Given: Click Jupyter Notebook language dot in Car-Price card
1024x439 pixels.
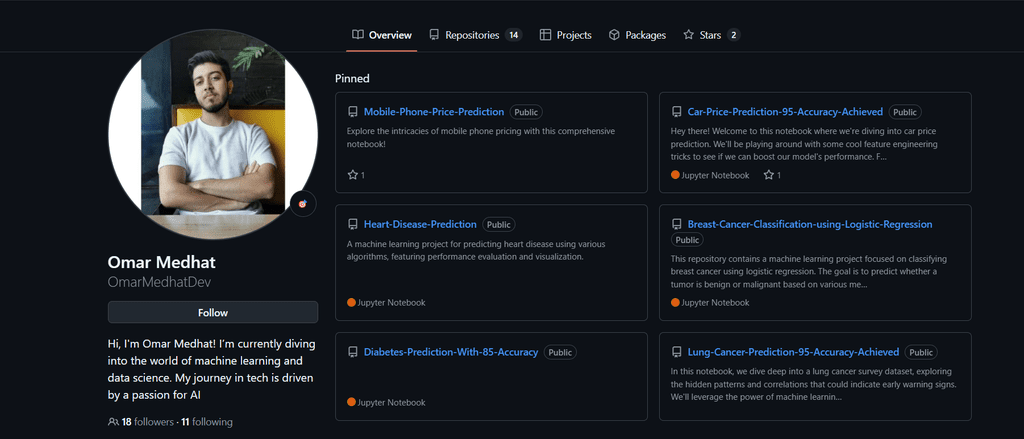Looking at the screenshot, I should click(x=675, y=175).
